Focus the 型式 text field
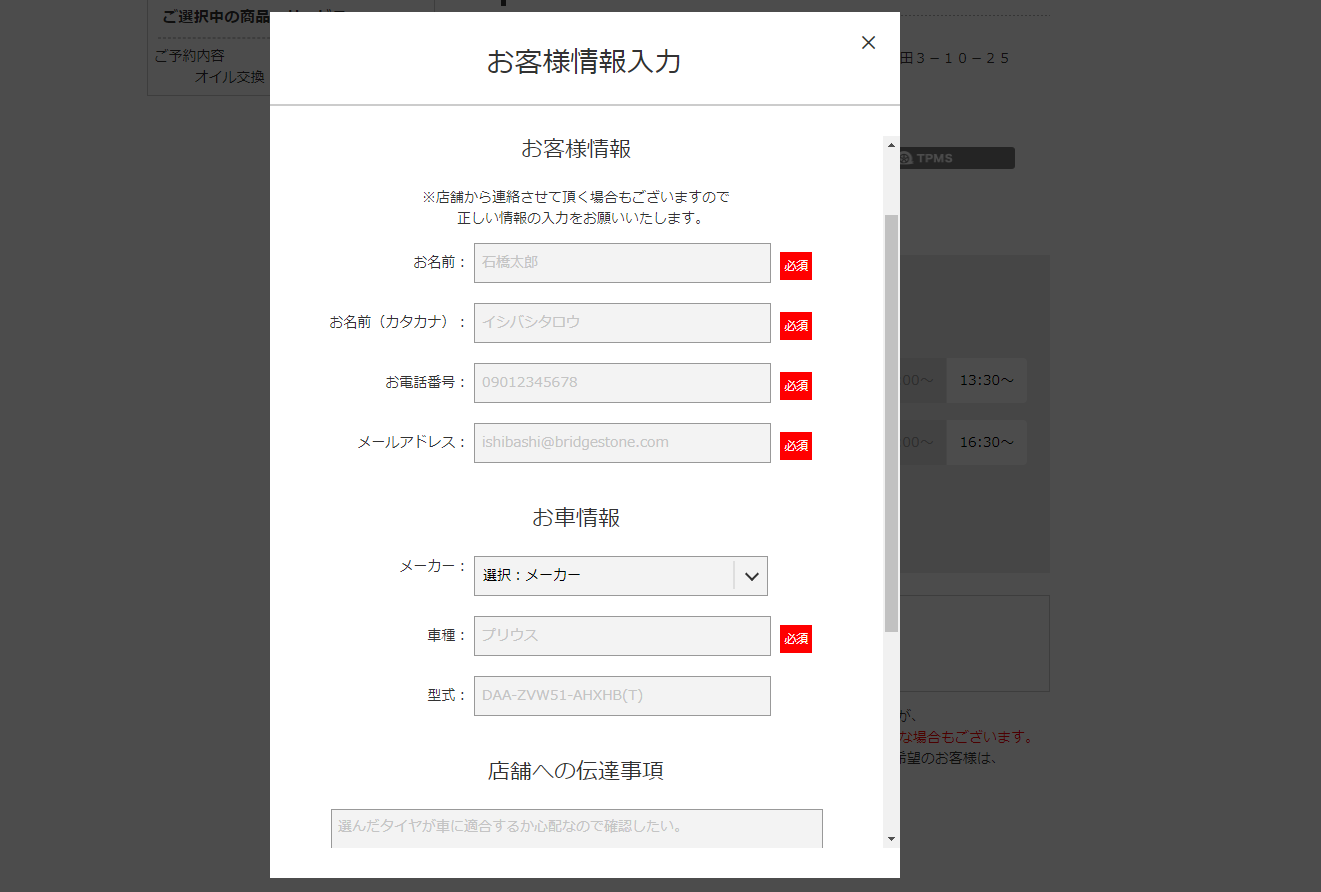Viewport: 1321px width, 892px height. pyautogui.click(x=622, y=696)
